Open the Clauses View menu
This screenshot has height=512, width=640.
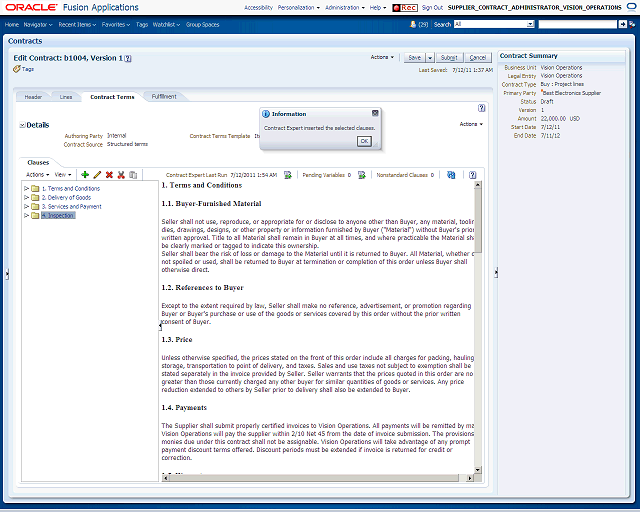click(63, 175)
